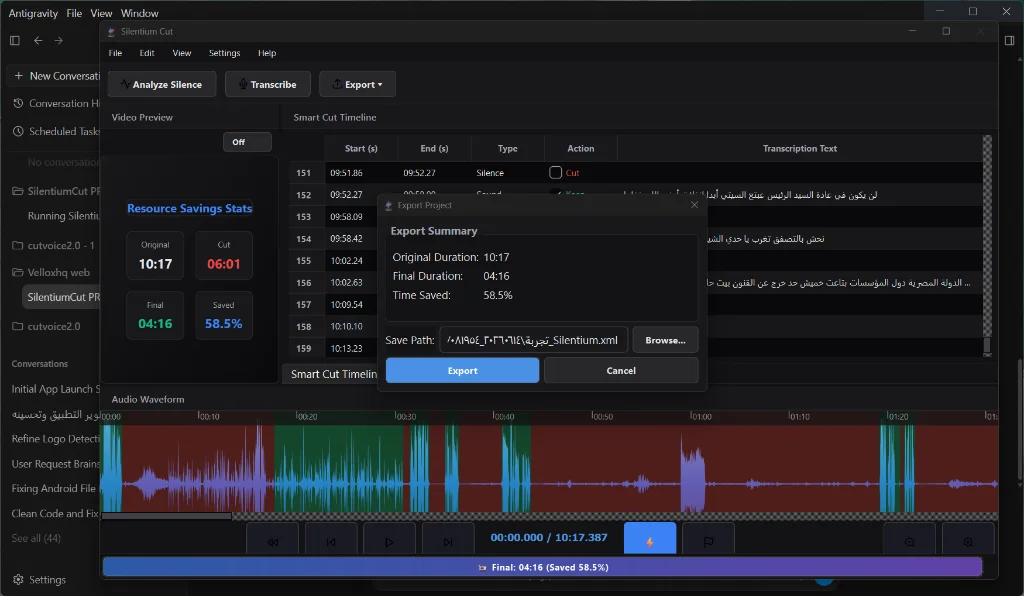Open the Clean Code and Fix conversation

tap(55, 513)
